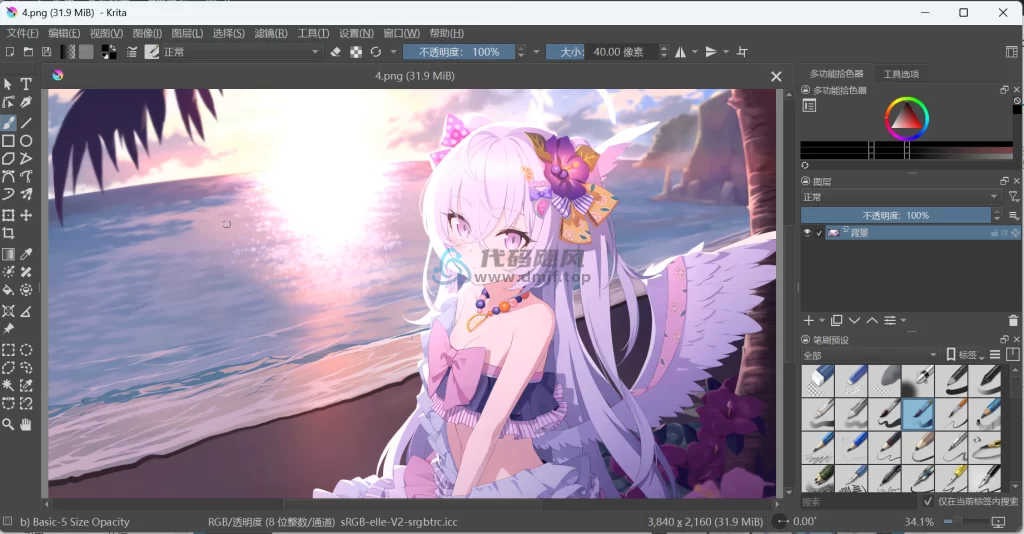Delete the layer with trash icon
This screenshot has width=1024, height=534.
[x=1013, y=321]
